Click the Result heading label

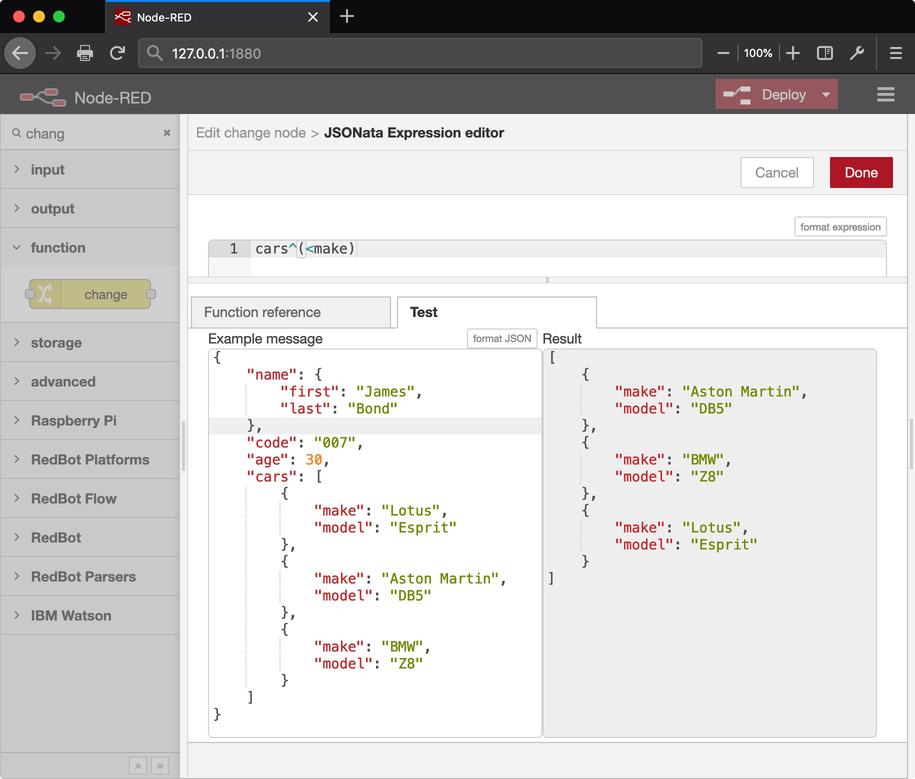pyautogui.click(x=562, y=339)
